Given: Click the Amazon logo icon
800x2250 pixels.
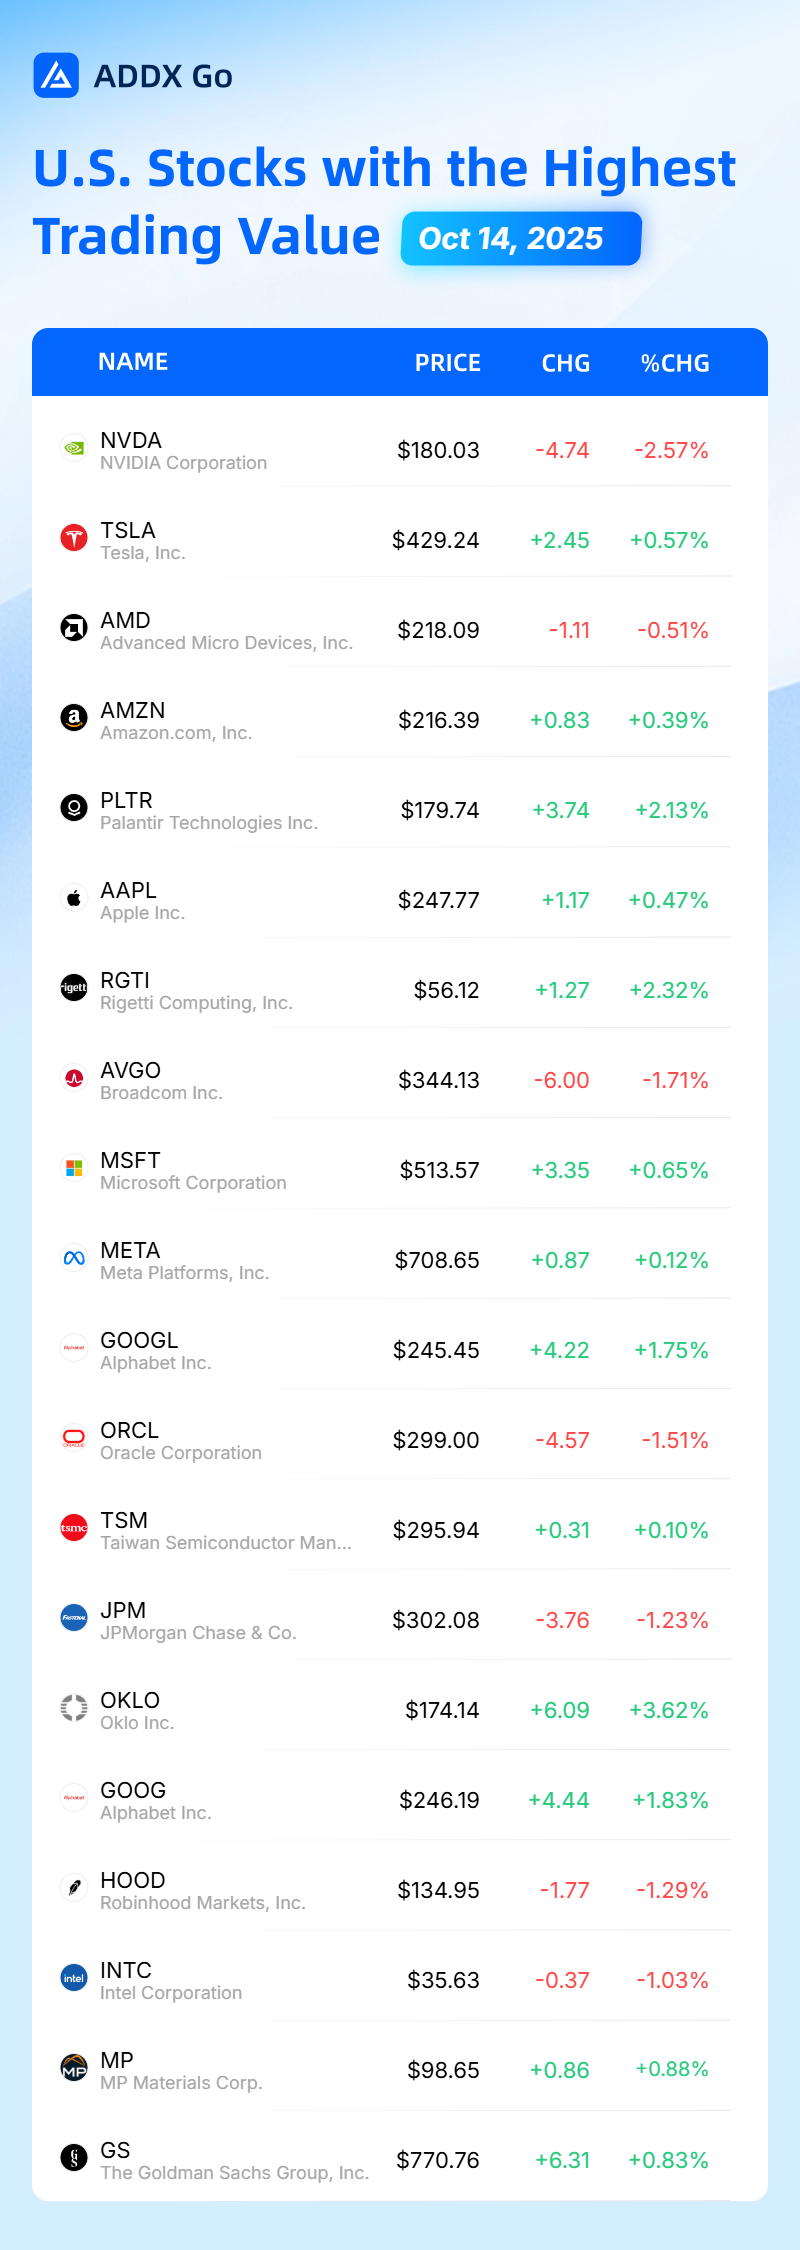Looking at the screenshot, I should click(74, 718).
